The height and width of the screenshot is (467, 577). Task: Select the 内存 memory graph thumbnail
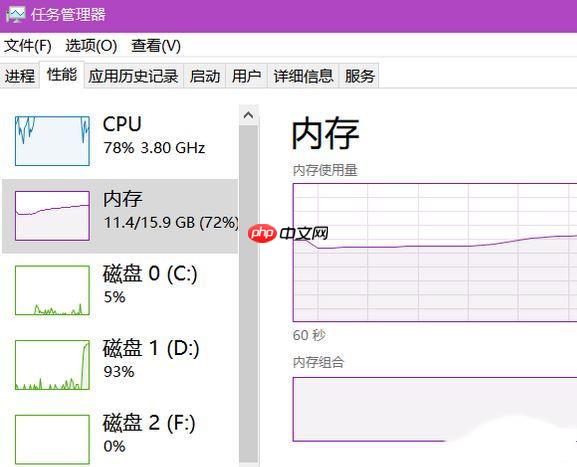click(52, 216)
